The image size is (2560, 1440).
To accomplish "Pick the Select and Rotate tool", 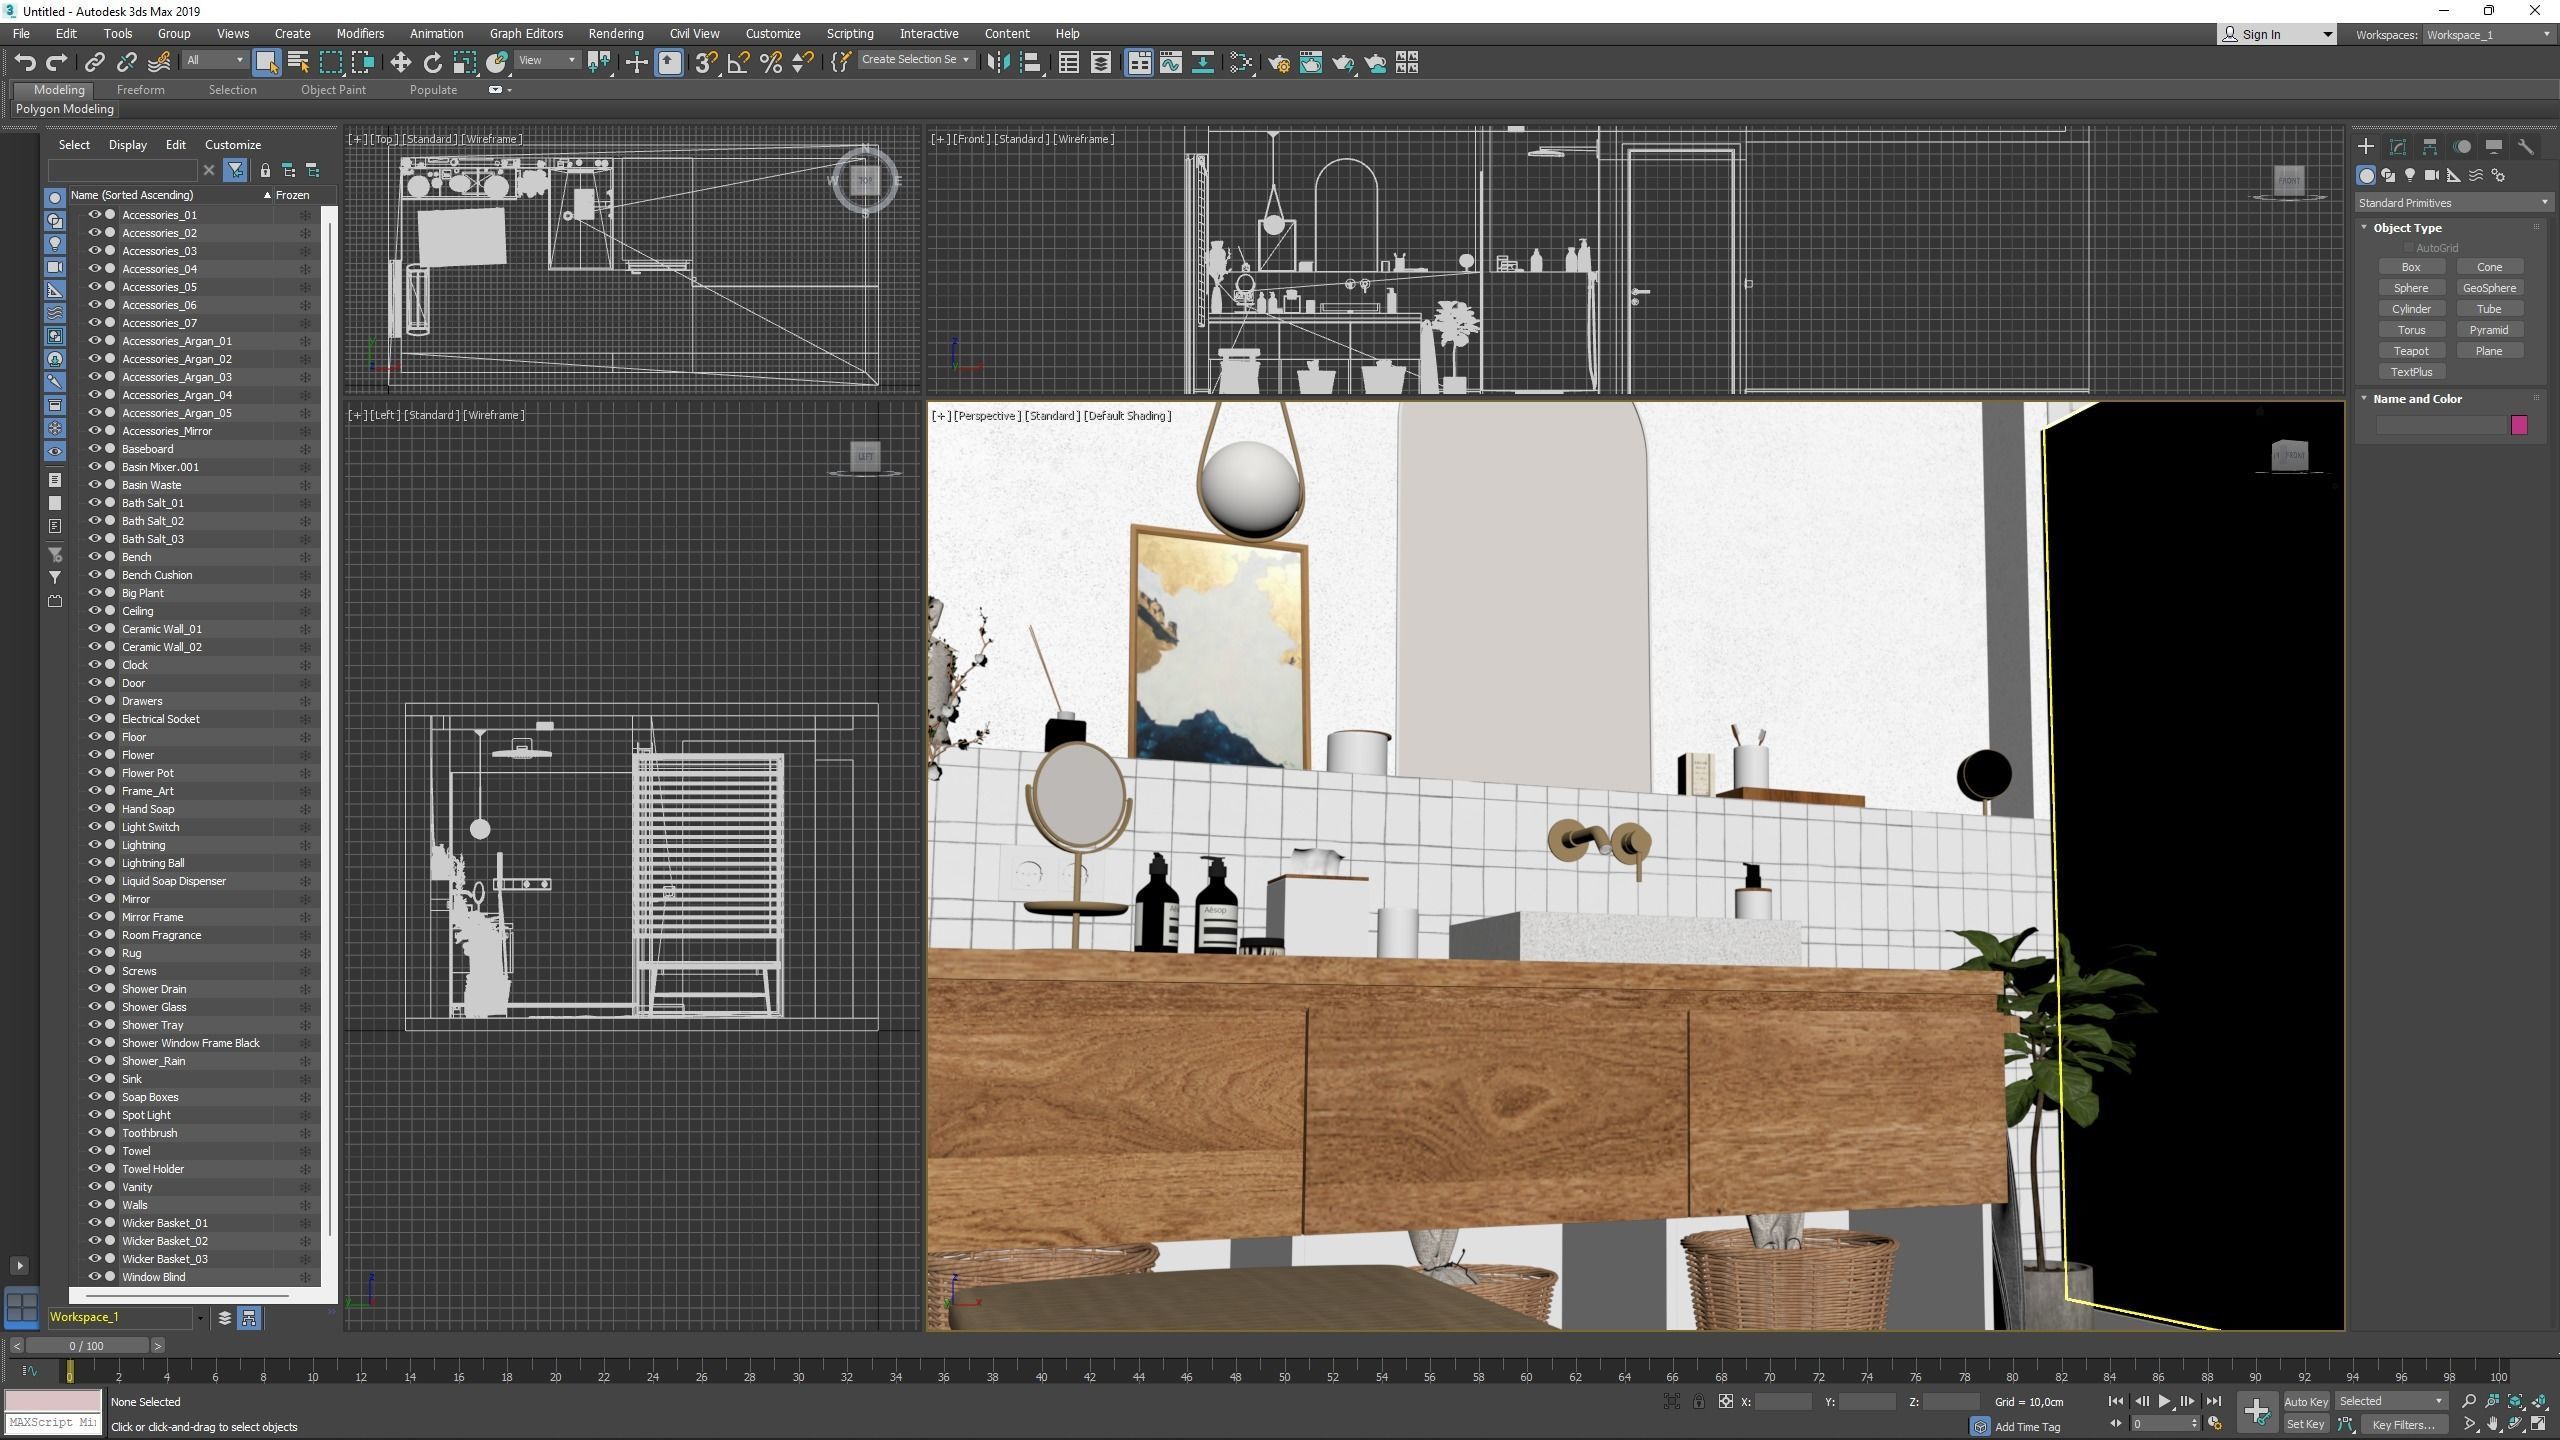I will click(x=432, y=63).
